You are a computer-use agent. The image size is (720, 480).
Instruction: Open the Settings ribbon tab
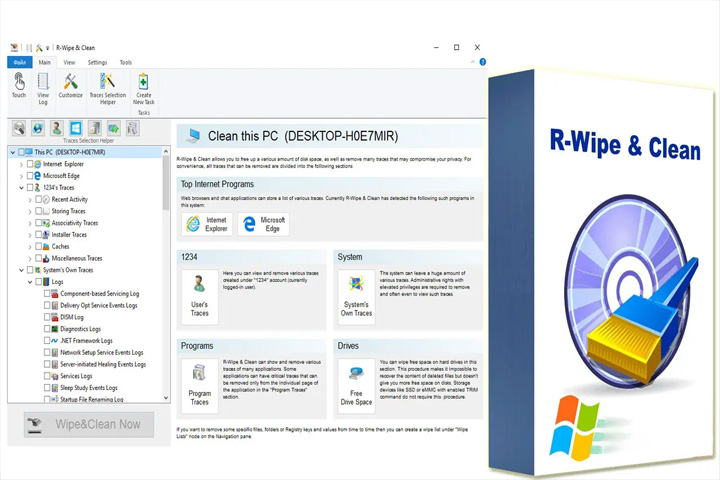[x=97, y=62]
